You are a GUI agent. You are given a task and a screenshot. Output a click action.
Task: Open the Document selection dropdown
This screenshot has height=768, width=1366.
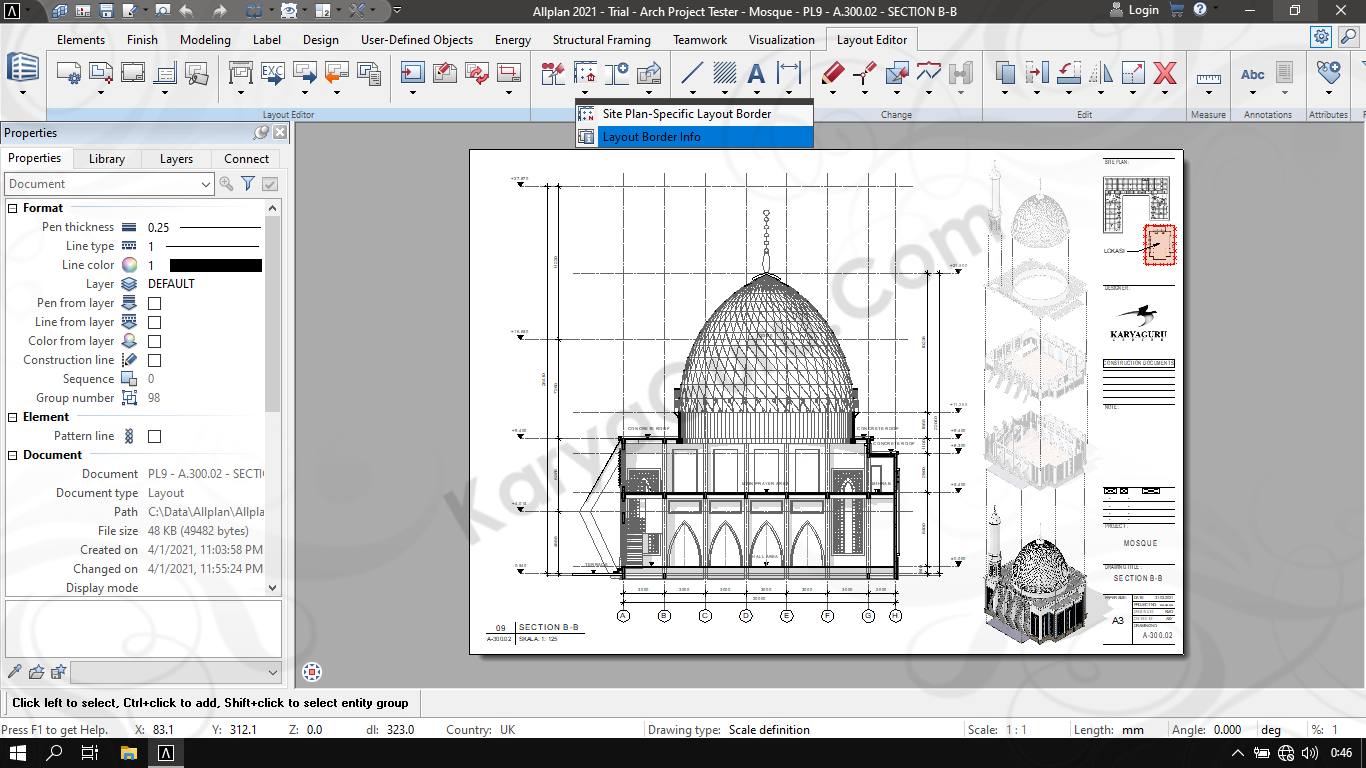point(206,184)
